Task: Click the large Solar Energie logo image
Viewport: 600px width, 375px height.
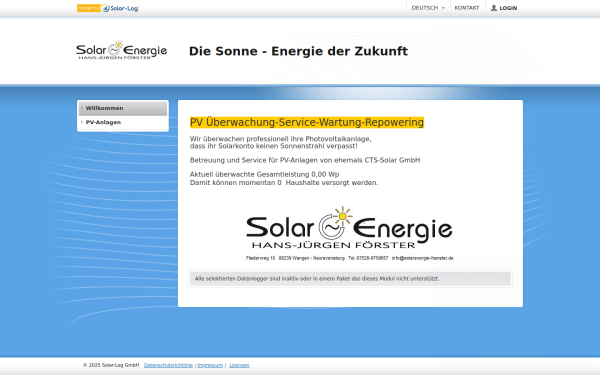Action: point(349,234)
